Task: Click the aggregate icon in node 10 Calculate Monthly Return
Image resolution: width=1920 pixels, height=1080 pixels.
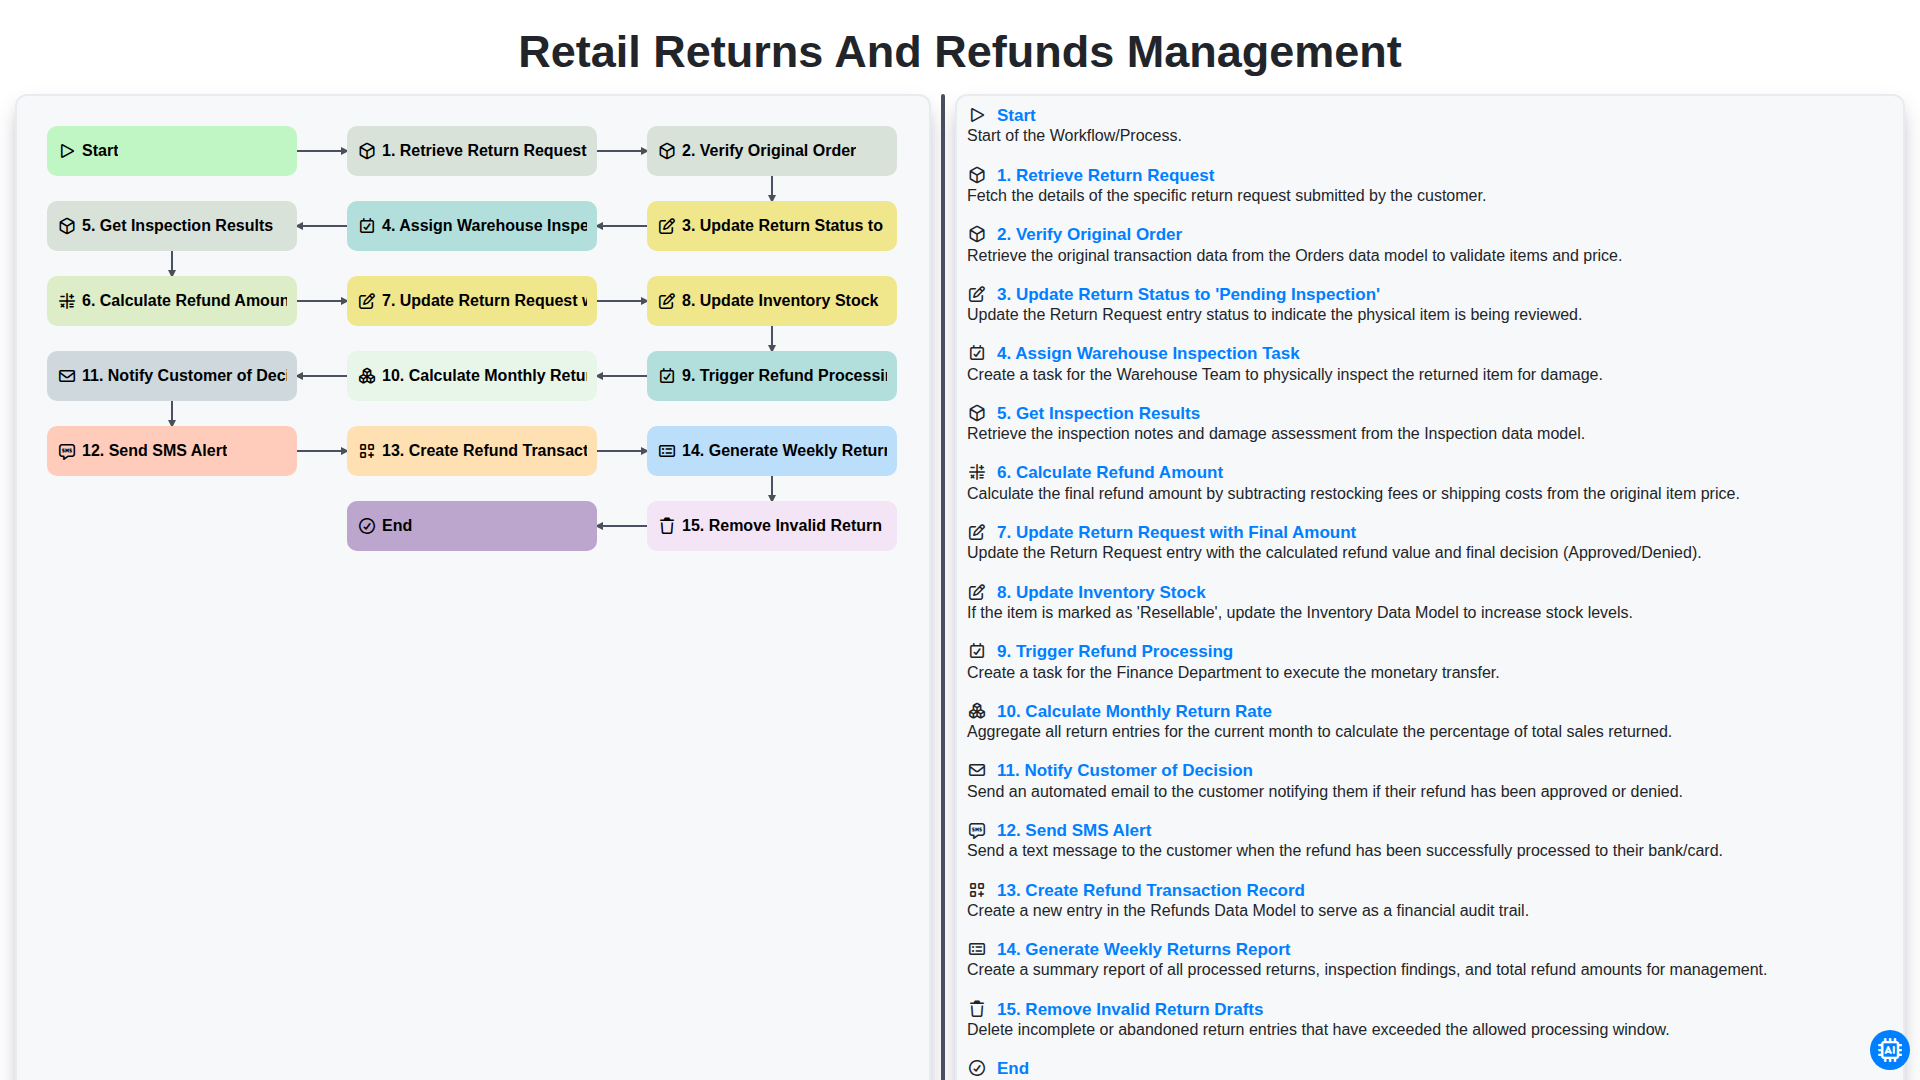Action: tap(367, 376)
